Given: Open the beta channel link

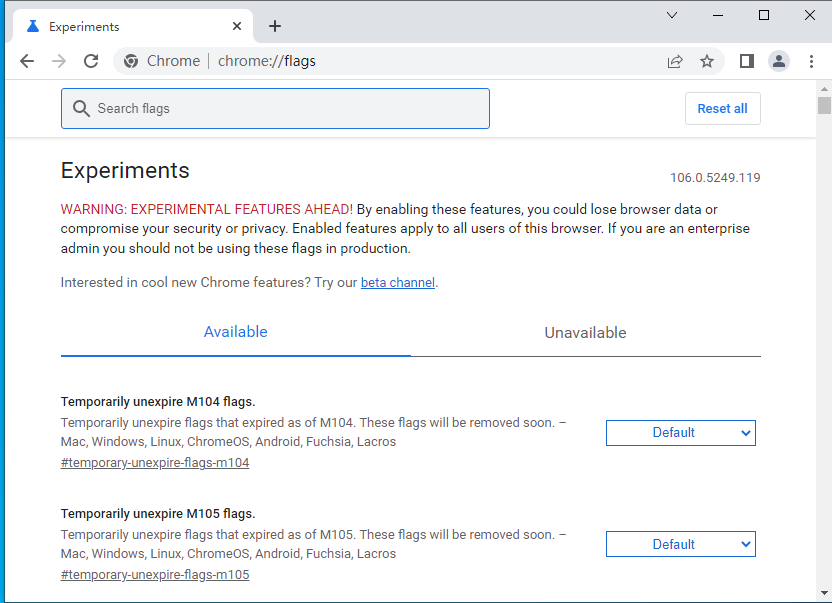Looking at the screenshot, I should click(398, 282).
